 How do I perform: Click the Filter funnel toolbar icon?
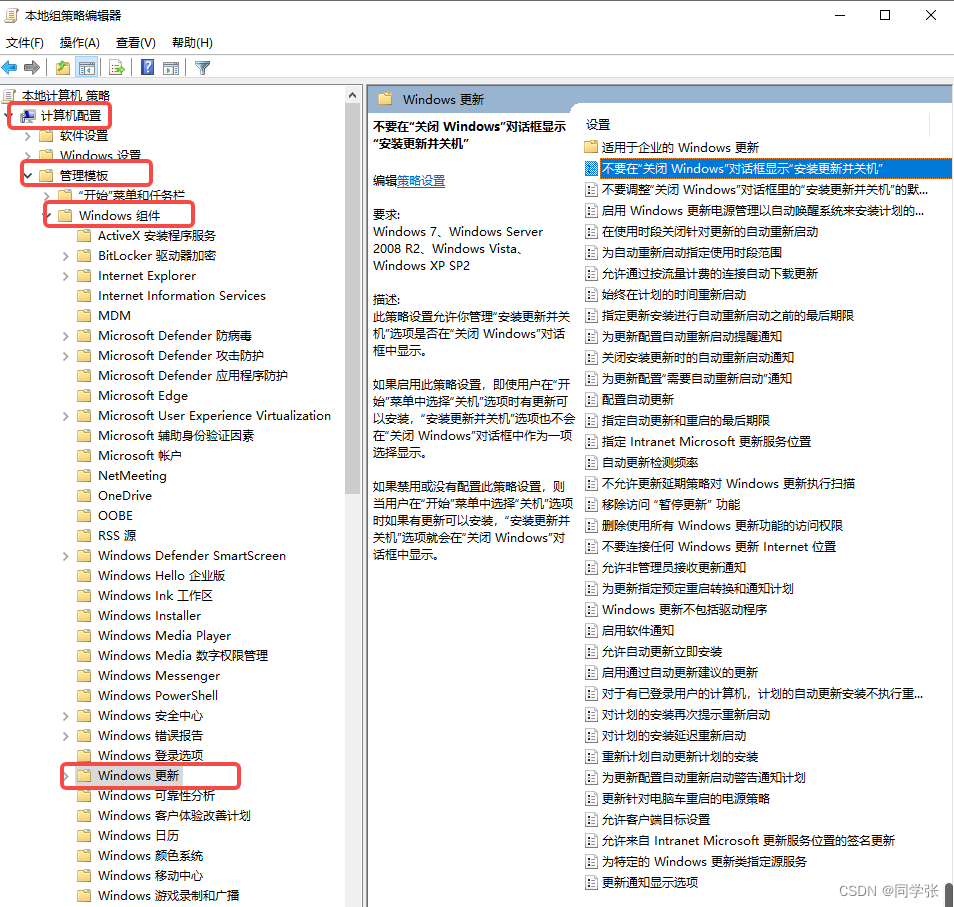tap(203, 68)
